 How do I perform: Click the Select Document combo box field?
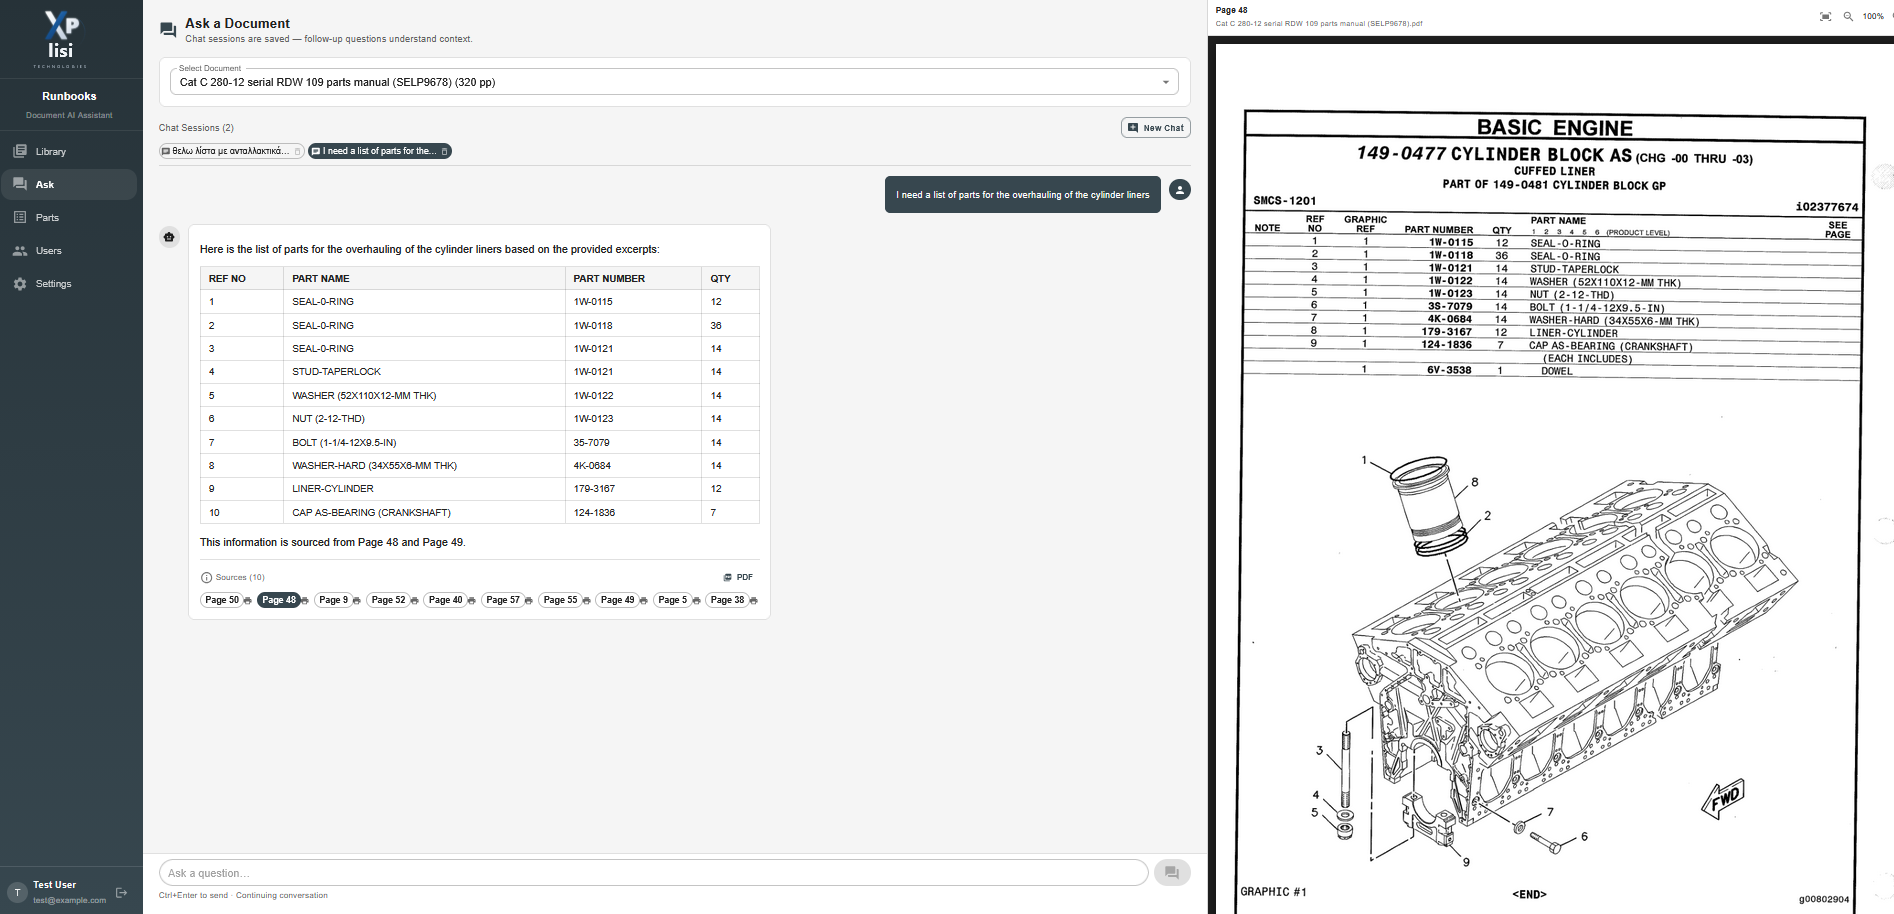click(674, 82)
